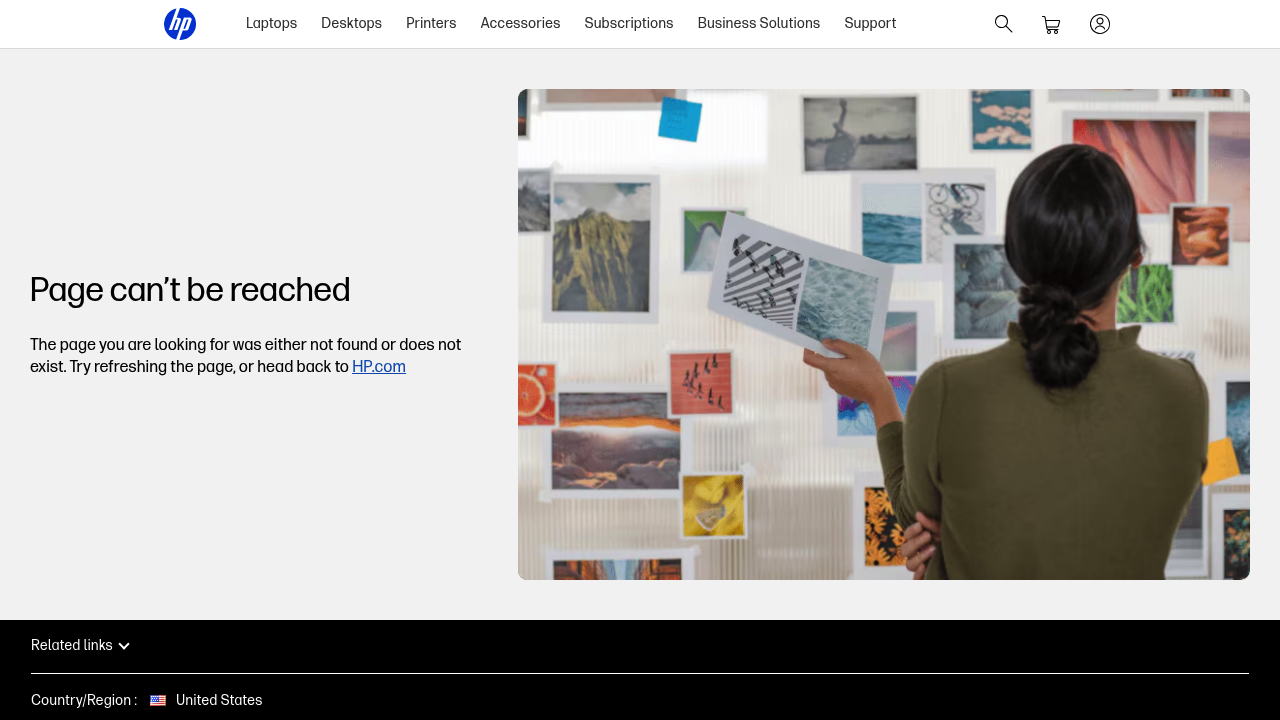Viewport: 1280px width, 720px height.
Task: Expand the Related links section
Action: tap(80, 645)
